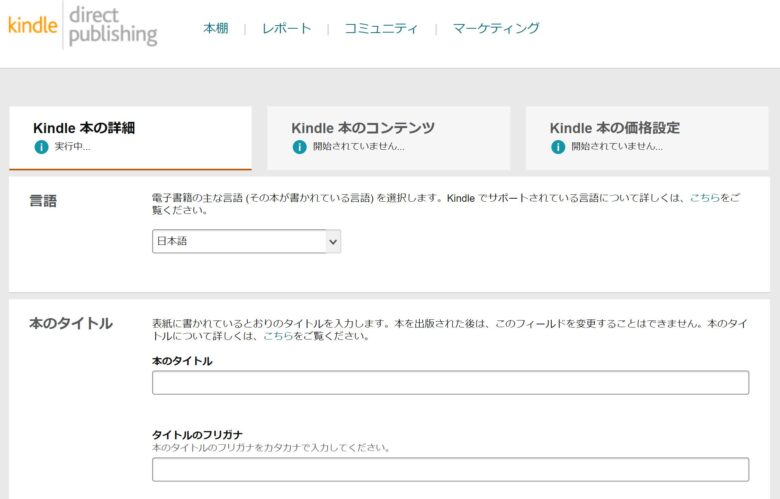
Task: Click the タイトルのフリガナ field label
Action: tap(197, 435)
